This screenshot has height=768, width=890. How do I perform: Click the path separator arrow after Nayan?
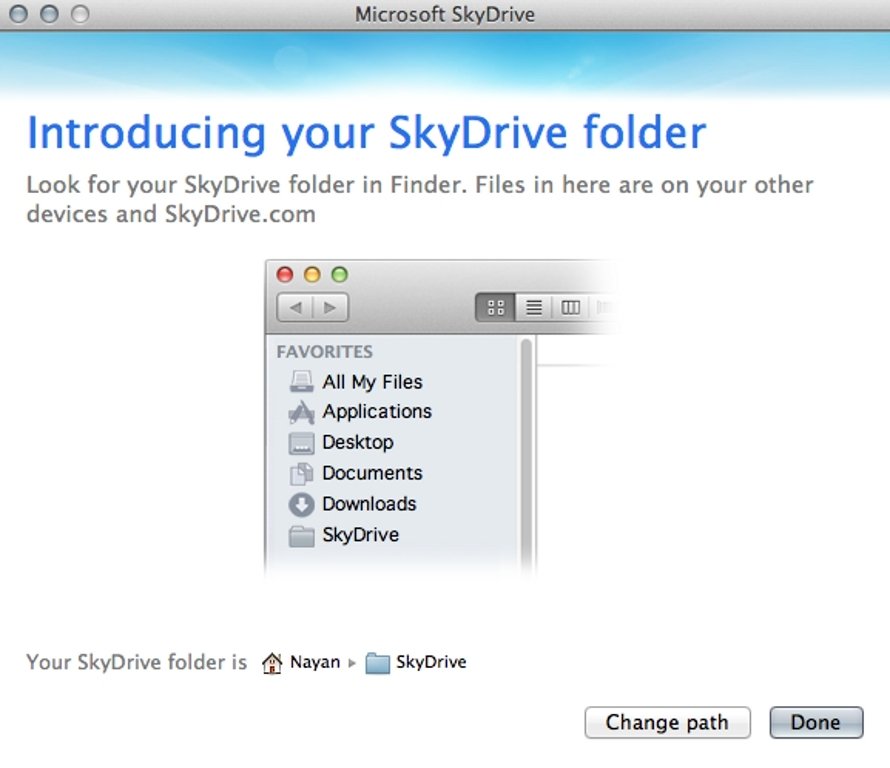pos(352,663)
